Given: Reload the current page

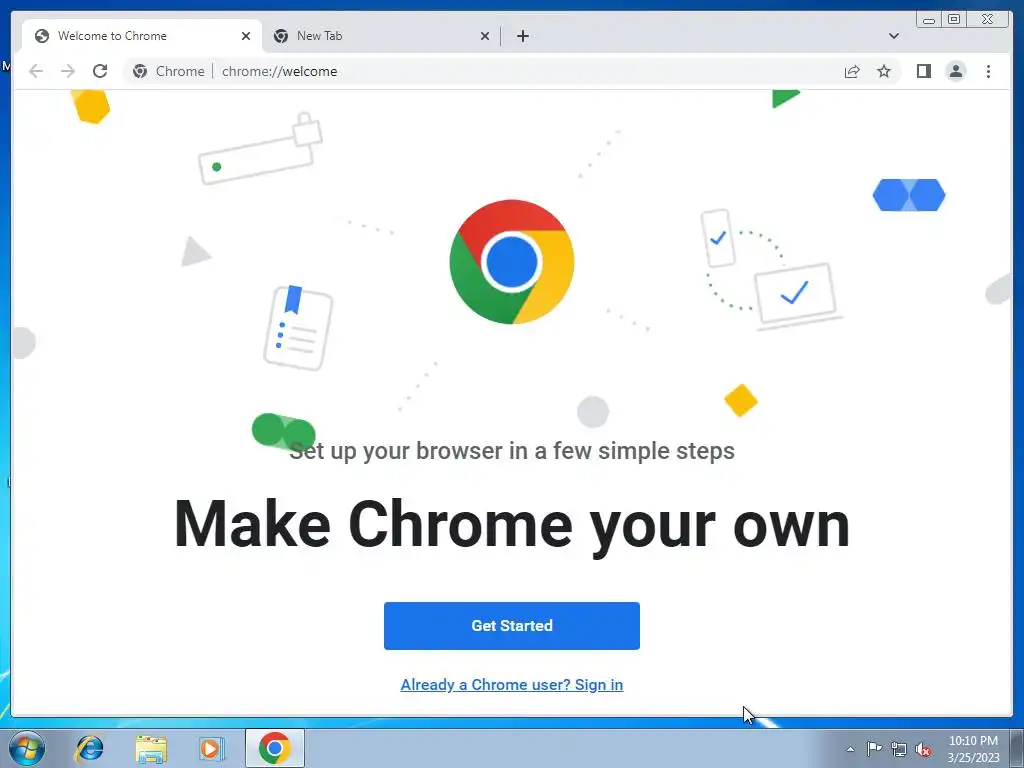Looking at the screenshot, I should click(100, 71).
